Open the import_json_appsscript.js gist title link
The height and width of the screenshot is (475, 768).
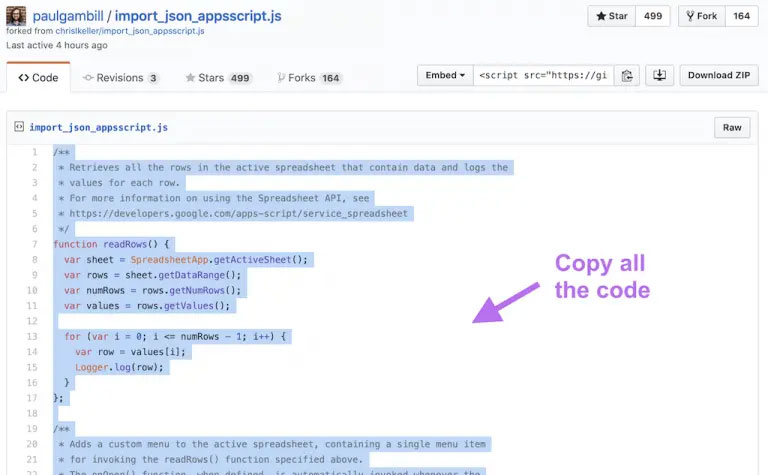pyautogui.click(x=198, y=16)
